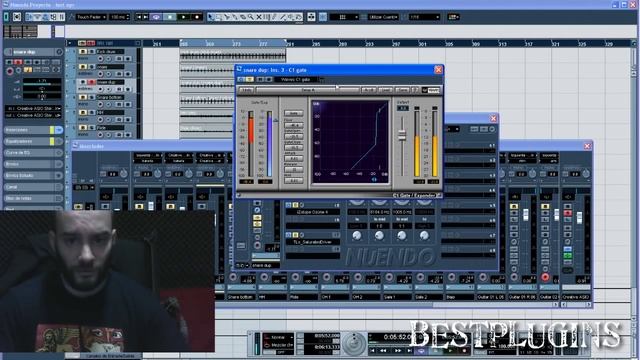This screenshot has height=360, width=640.
Task: Open input routing Creative ASIO dropdown
Action: coord(33,108)
